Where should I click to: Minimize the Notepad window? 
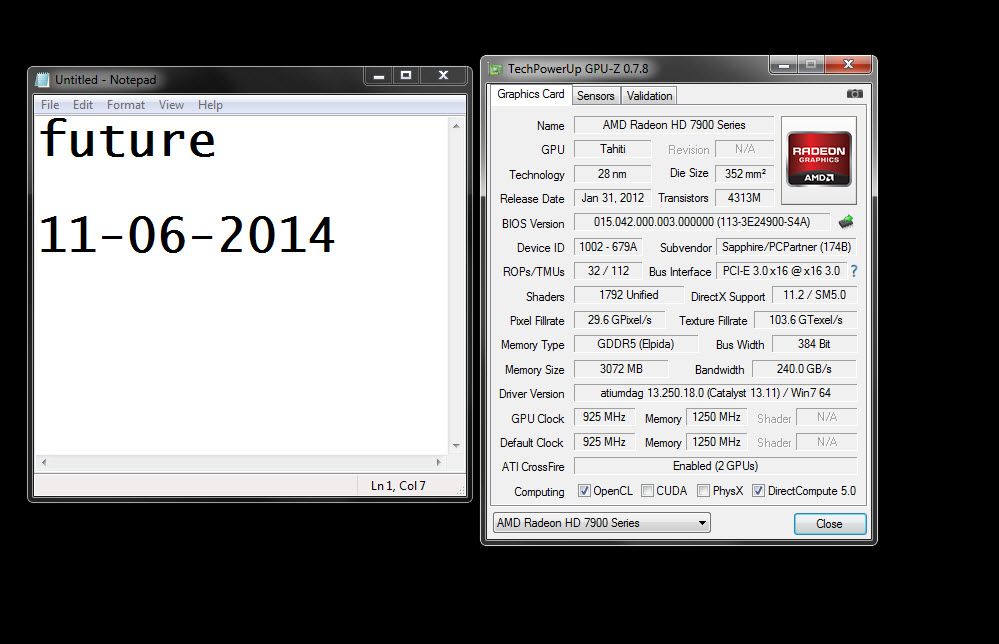click(378, 76)
